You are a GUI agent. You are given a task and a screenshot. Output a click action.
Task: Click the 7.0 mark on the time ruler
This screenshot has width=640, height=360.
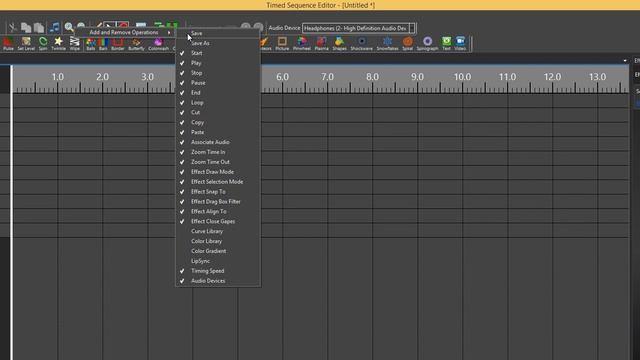pyautogui.click(x=327, y=77)
